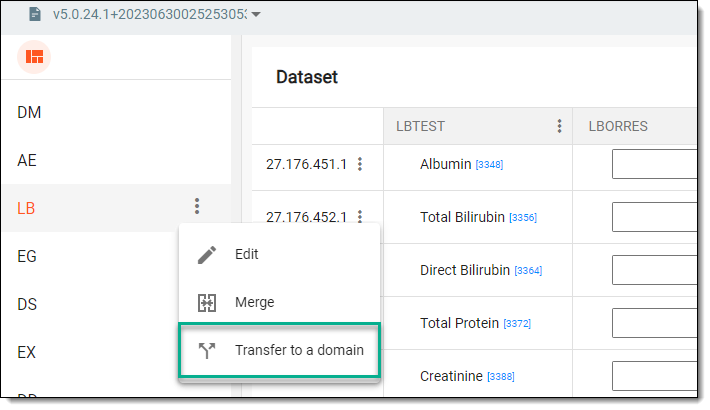The width and height of the screenshot is (710, 410).
Task: Click the Merge icon
Action: tap(207, 303)
